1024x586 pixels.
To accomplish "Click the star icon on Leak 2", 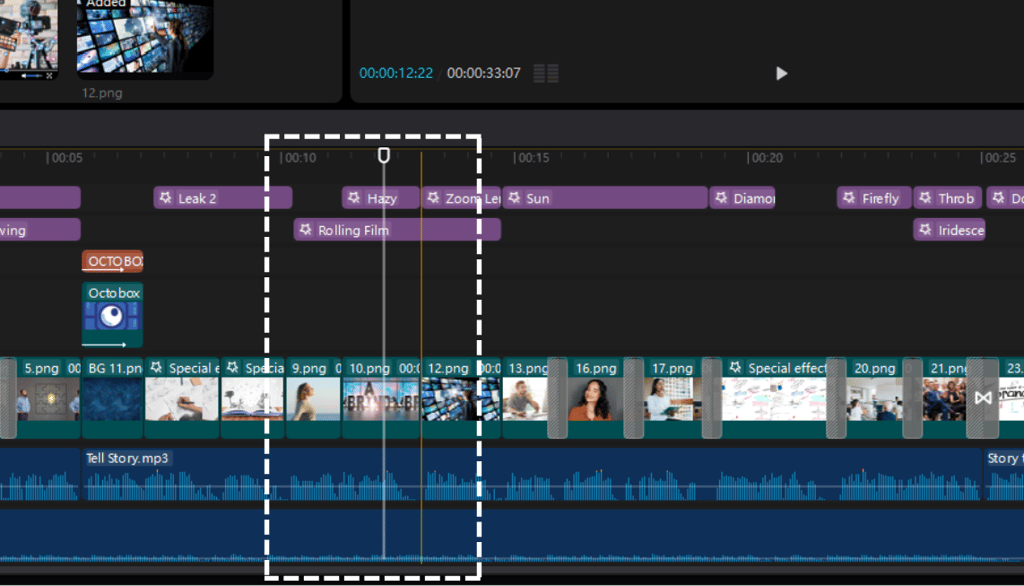I will point(166,197).
